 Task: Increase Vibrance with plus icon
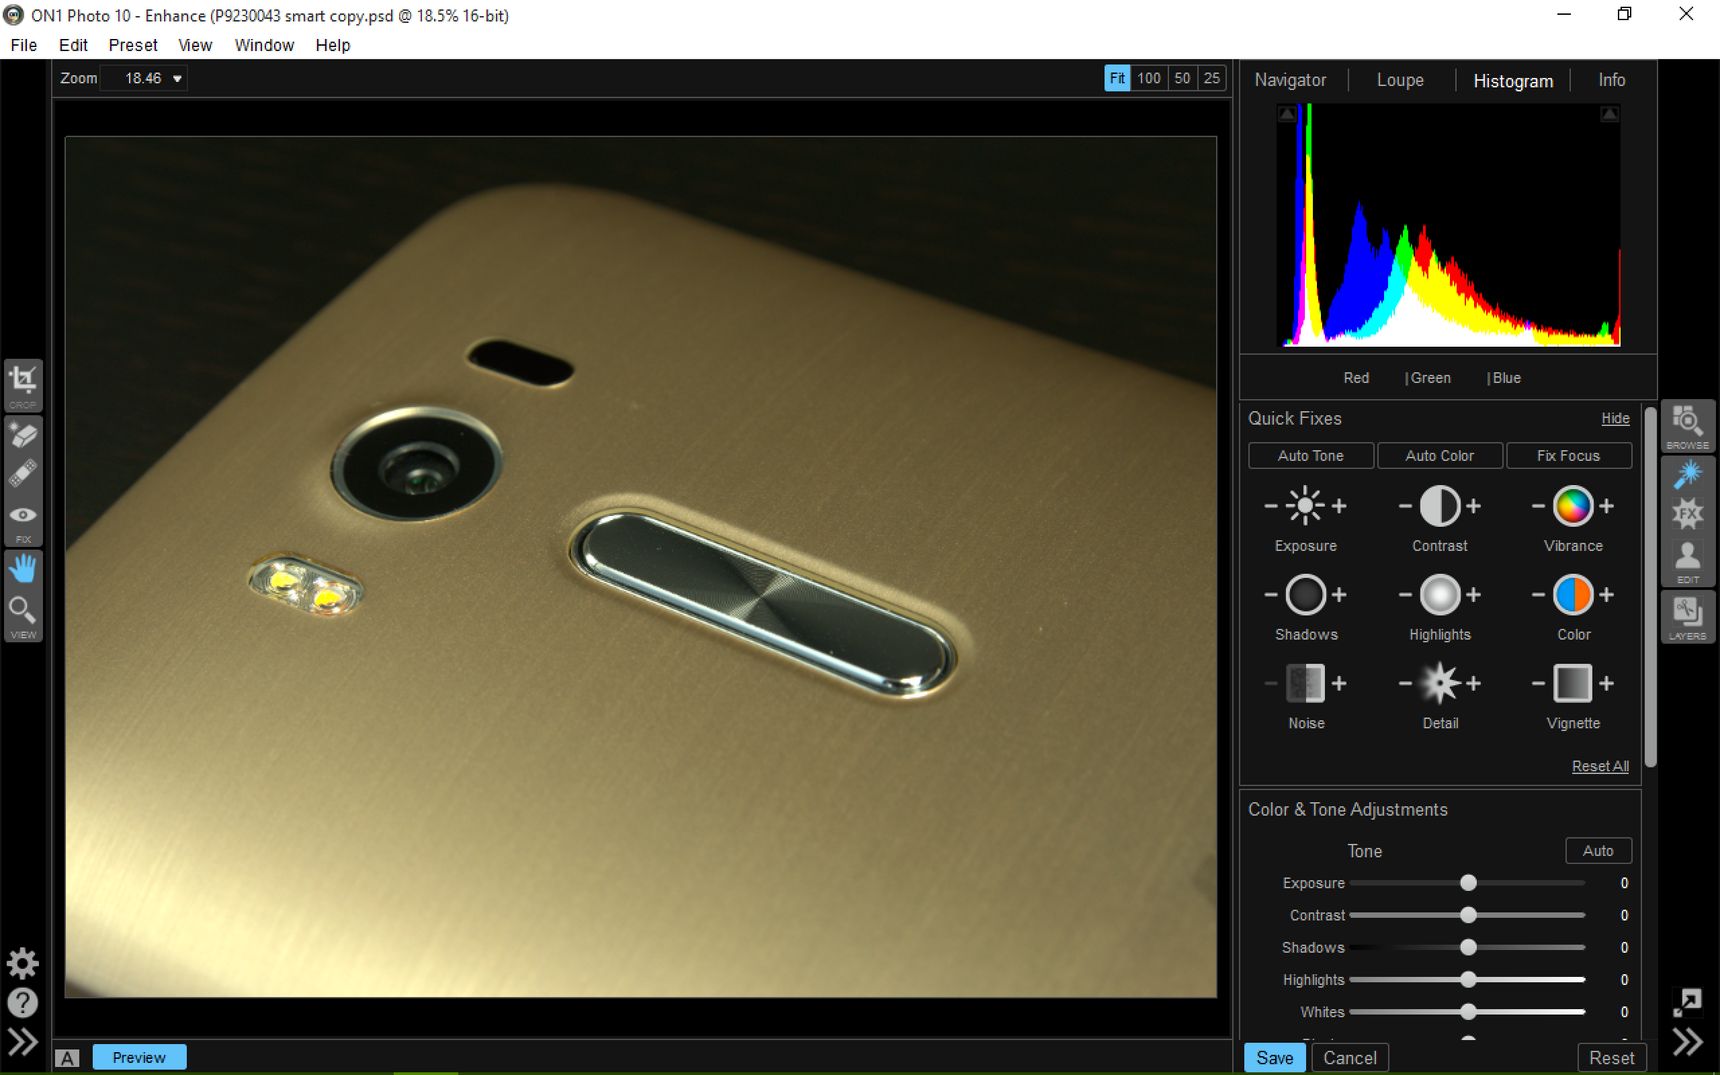(1606, 506)
